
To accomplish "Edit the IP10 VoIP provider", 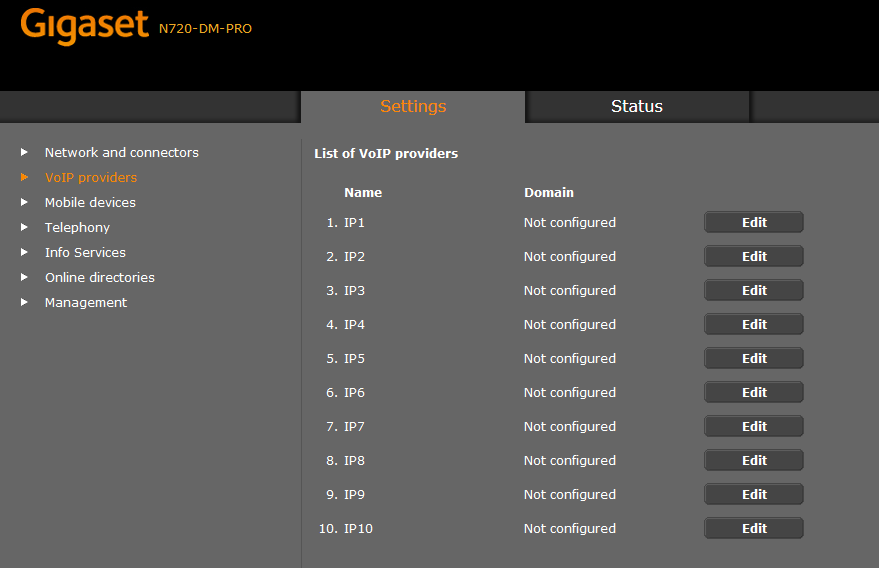I will (754, 528).
